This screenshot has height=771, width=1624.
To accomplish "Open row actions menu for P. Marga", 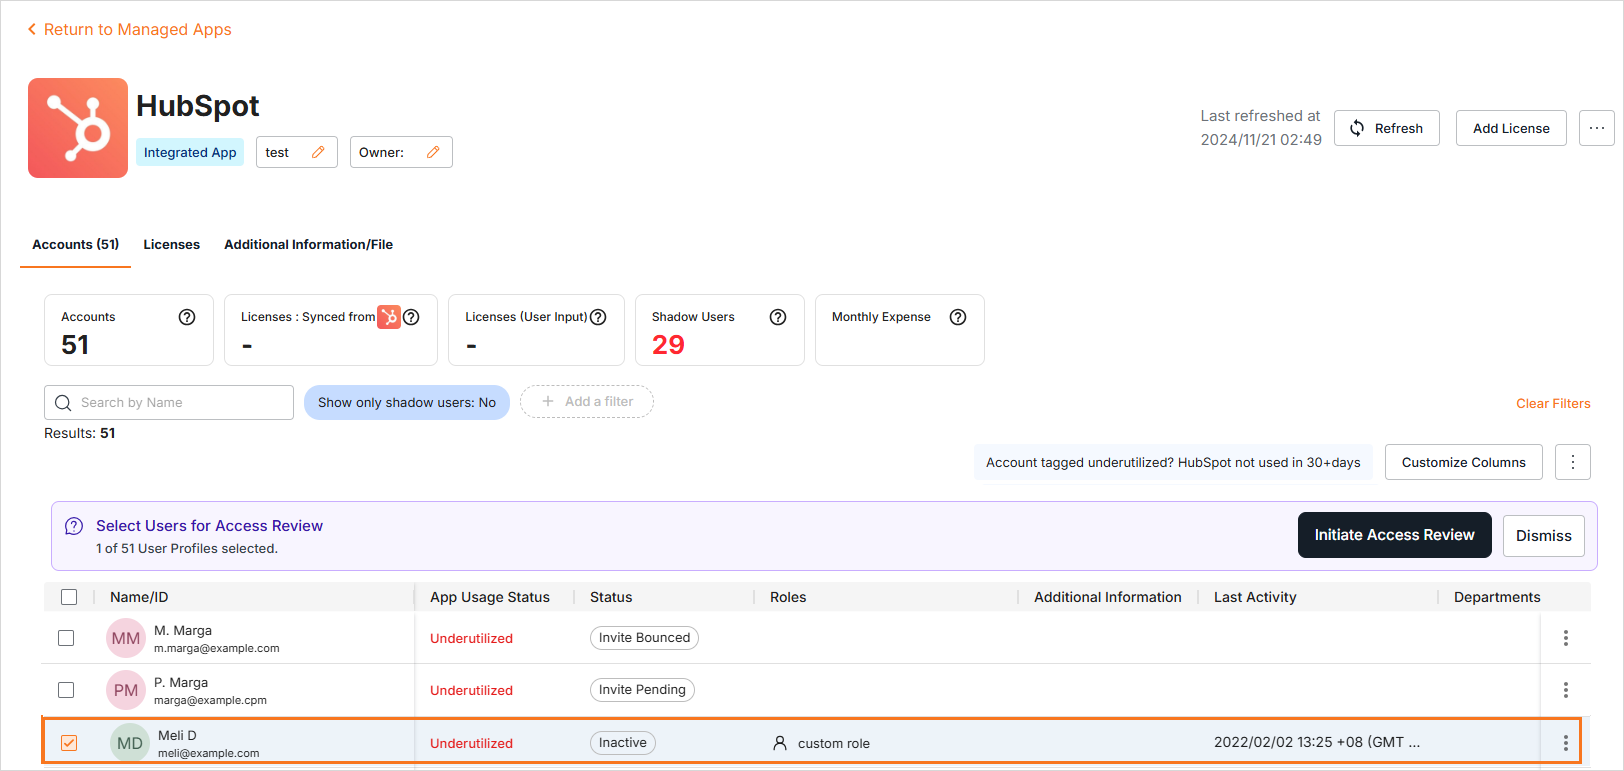I will tap(1566, 690).
